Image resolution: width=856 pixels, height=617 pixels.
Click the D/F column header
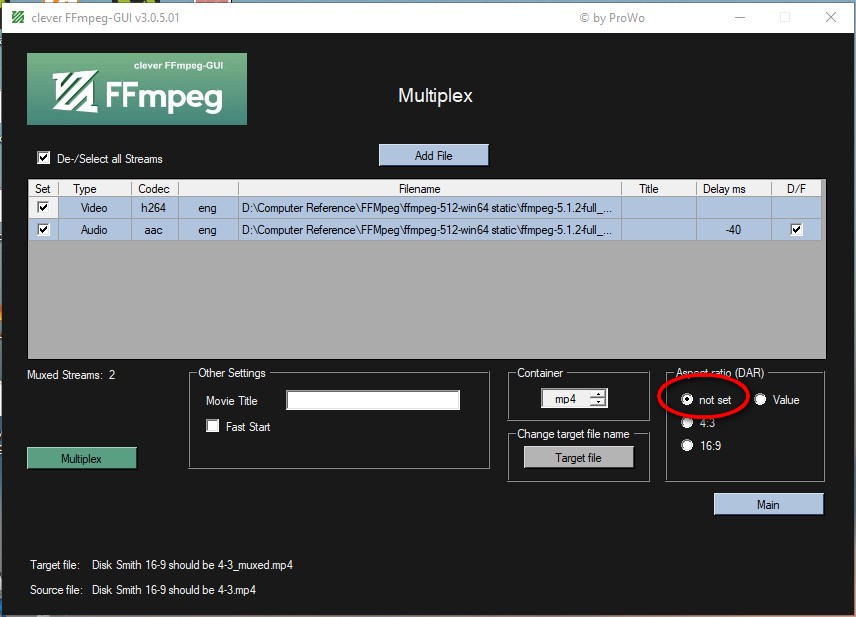click(x=796, y=189)
